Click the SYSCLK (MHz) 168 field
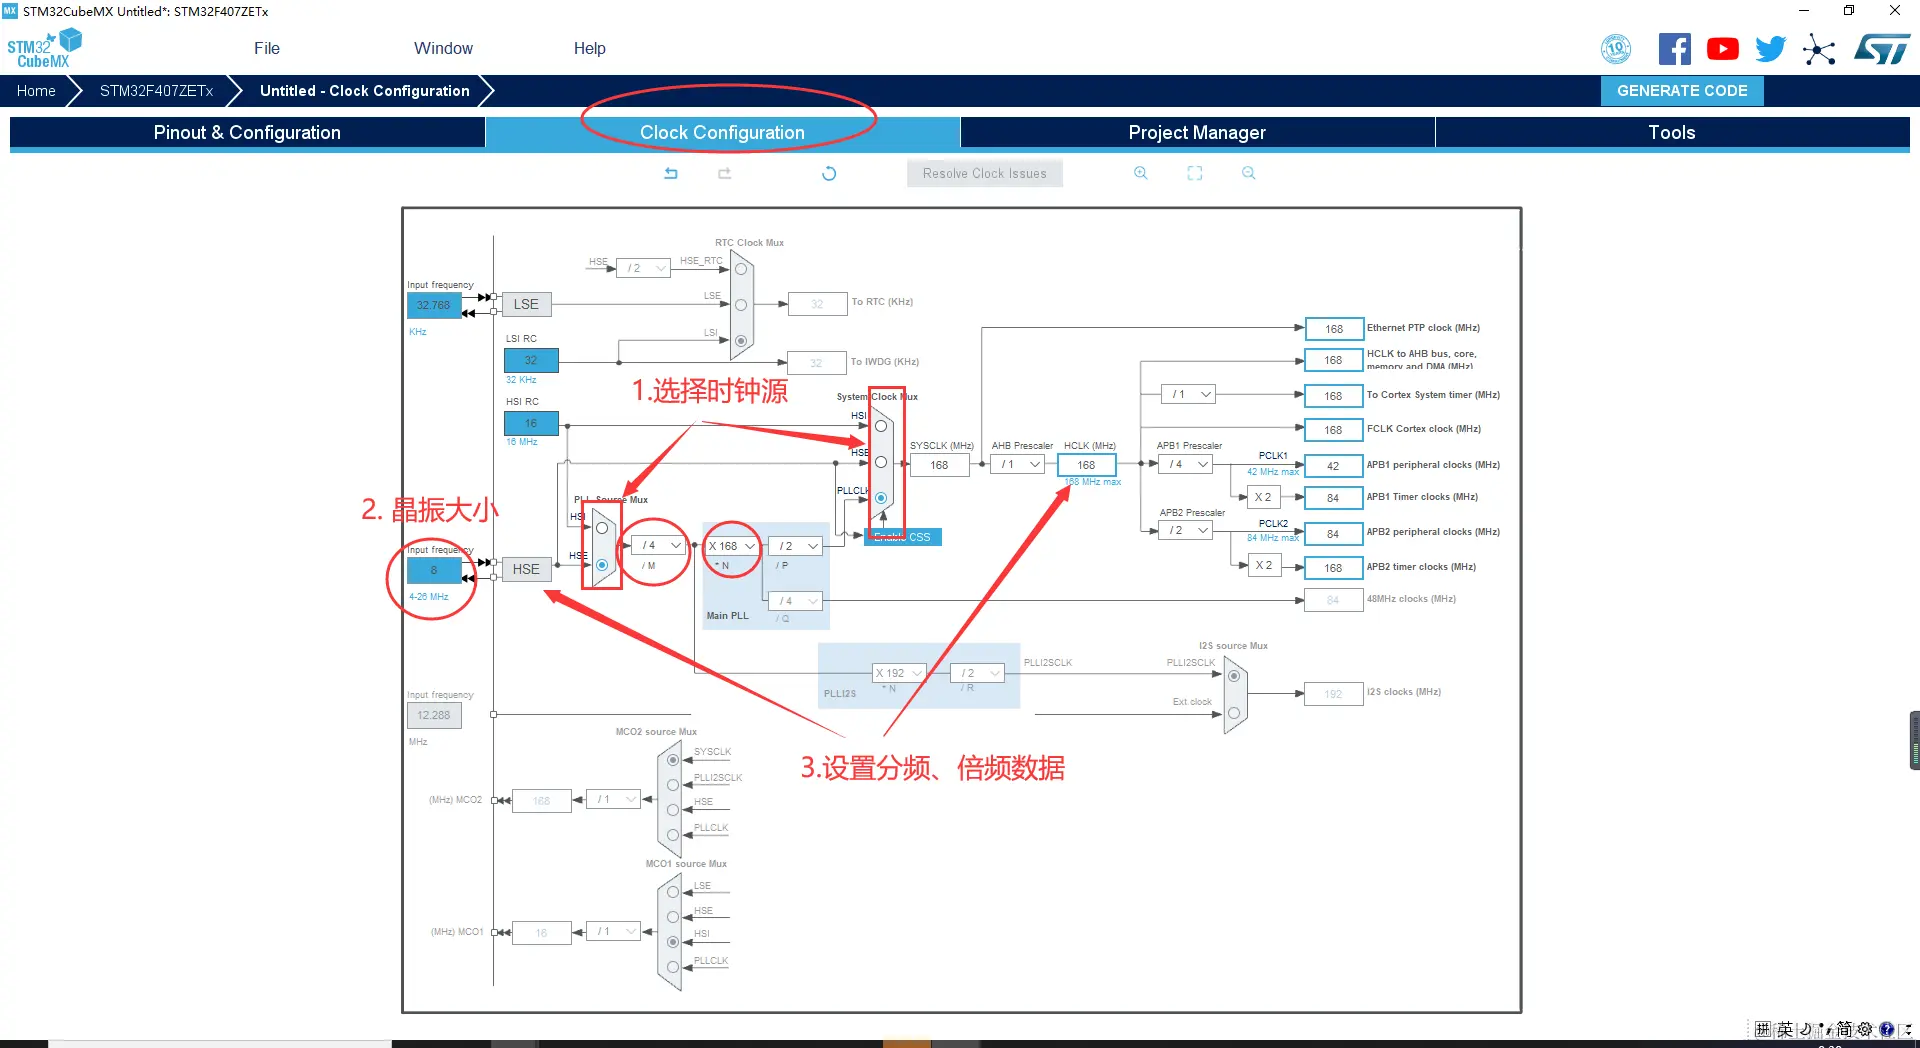 (939, 465)
